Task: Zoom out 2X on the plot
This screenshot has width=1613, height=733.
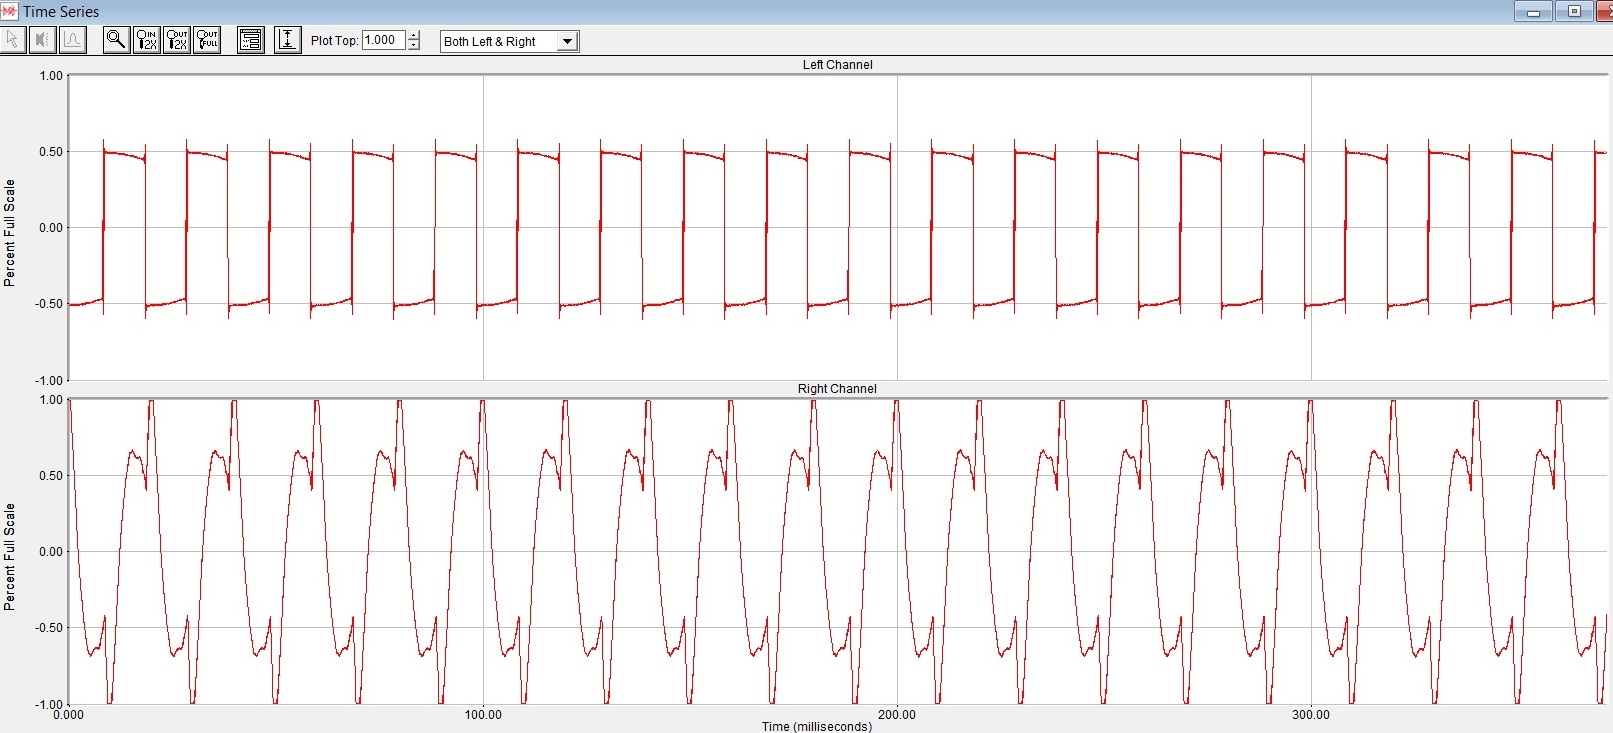Action: pyautogui.click(x=176, y=40)
